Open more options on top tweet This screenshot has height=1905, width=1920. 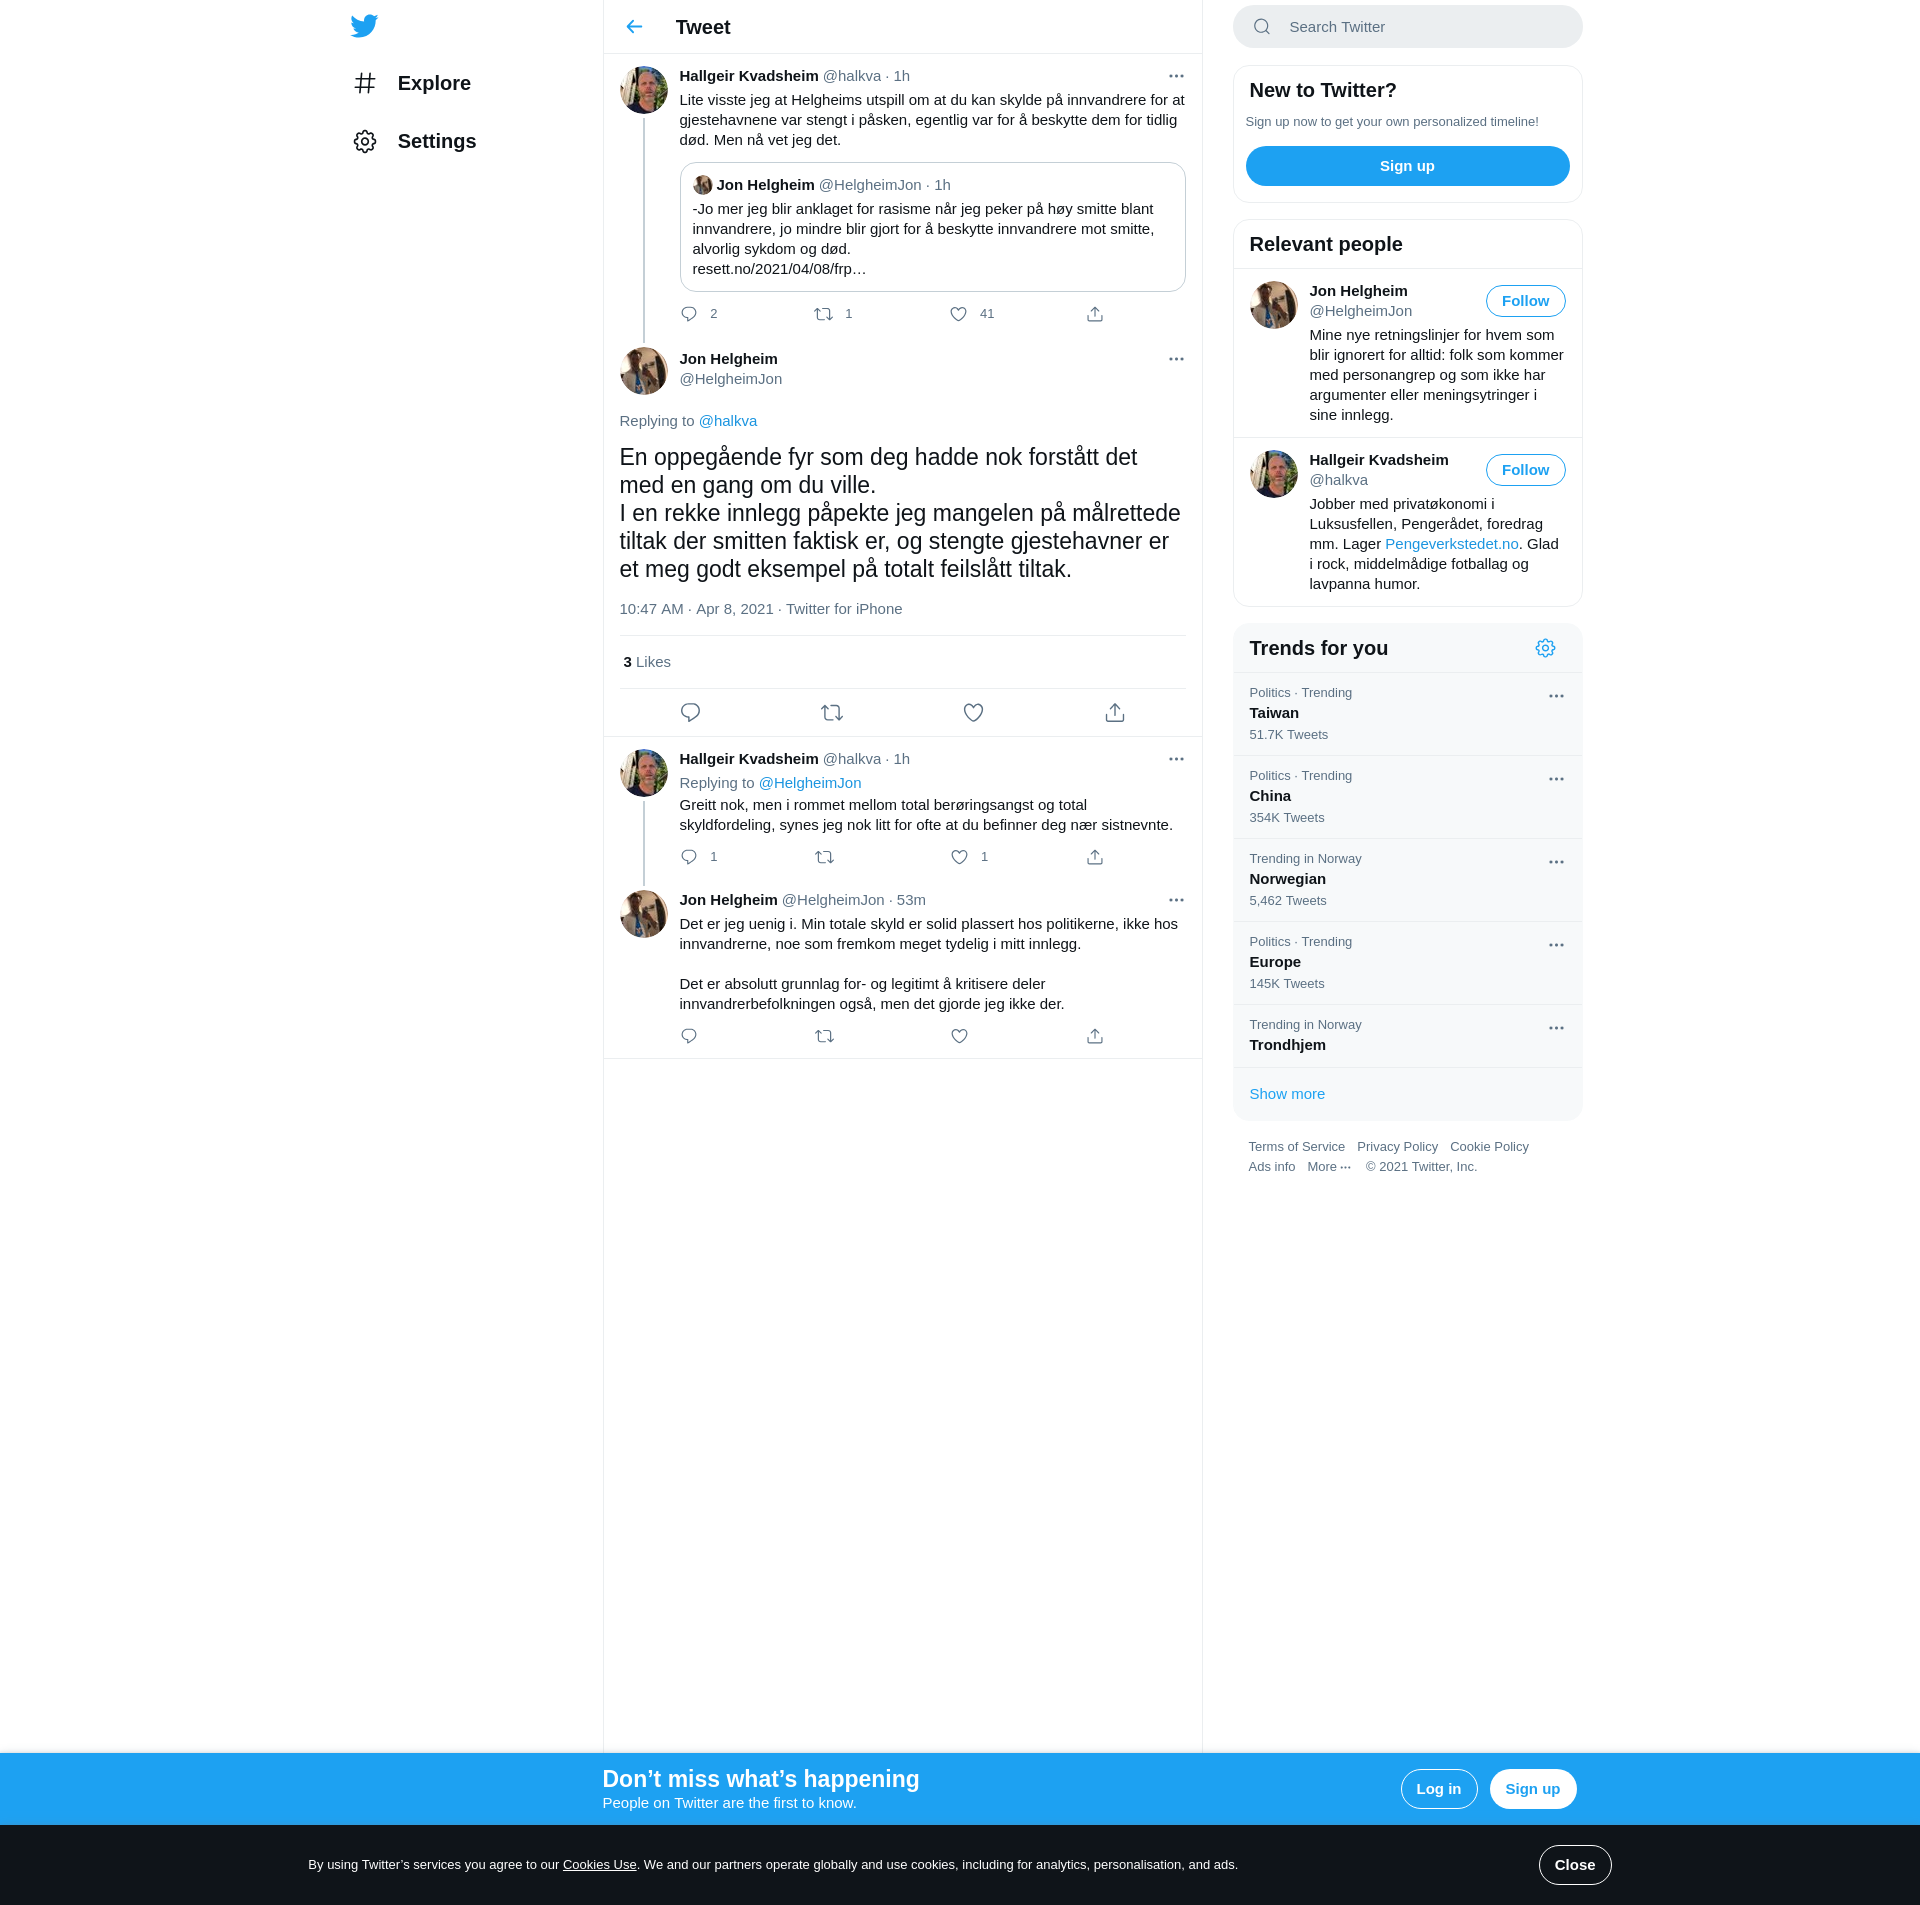[x=1176, y=76]
